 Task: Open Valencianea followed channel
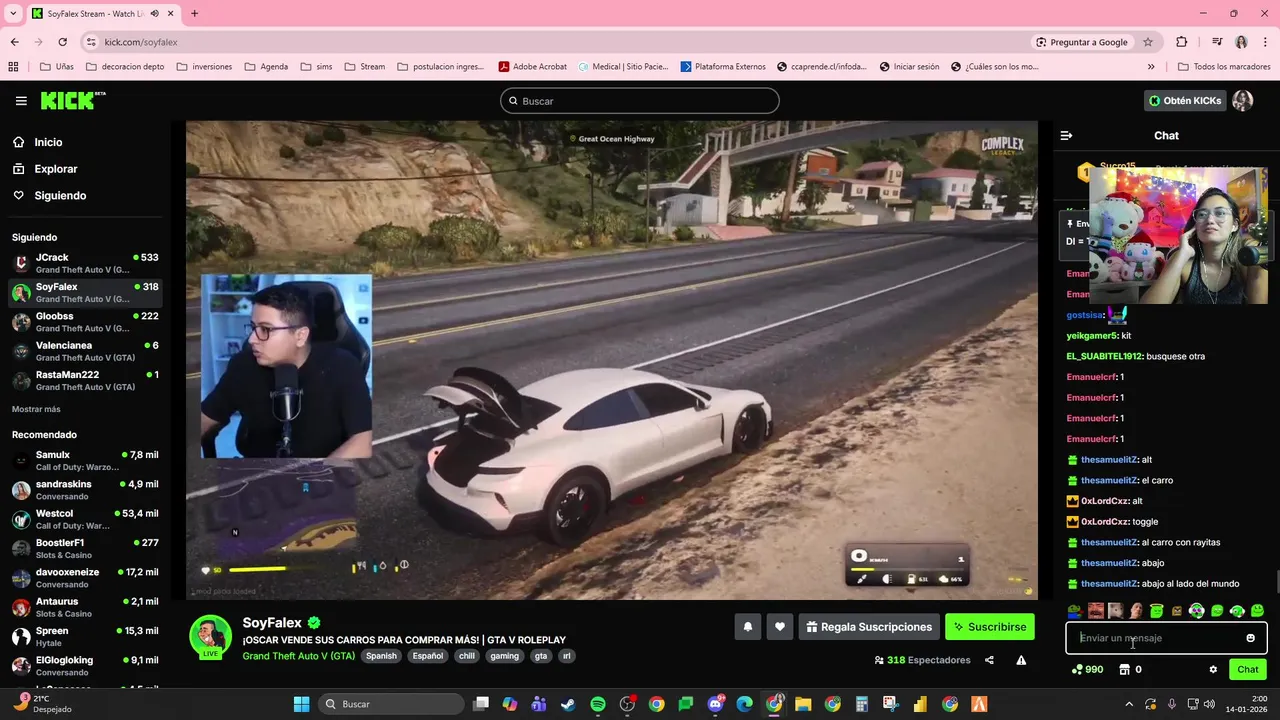coord(85,351)
